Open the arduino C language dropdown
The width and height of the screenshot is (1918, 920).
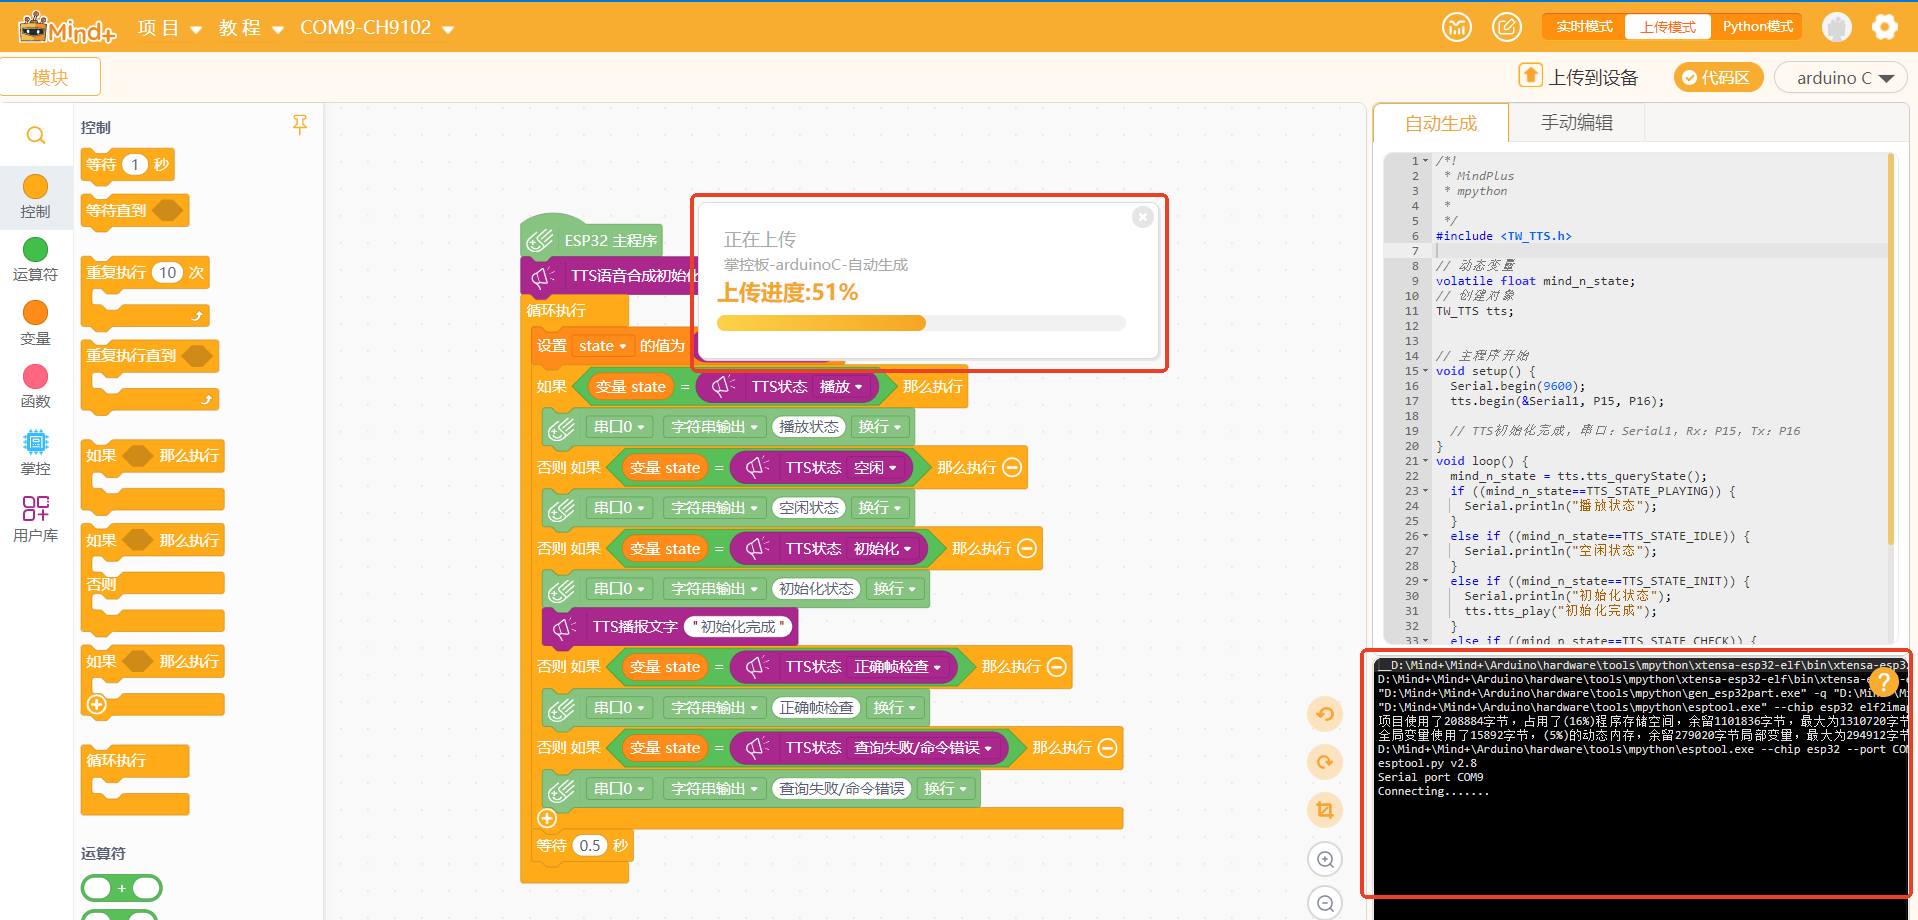(x=1840, y=78)
